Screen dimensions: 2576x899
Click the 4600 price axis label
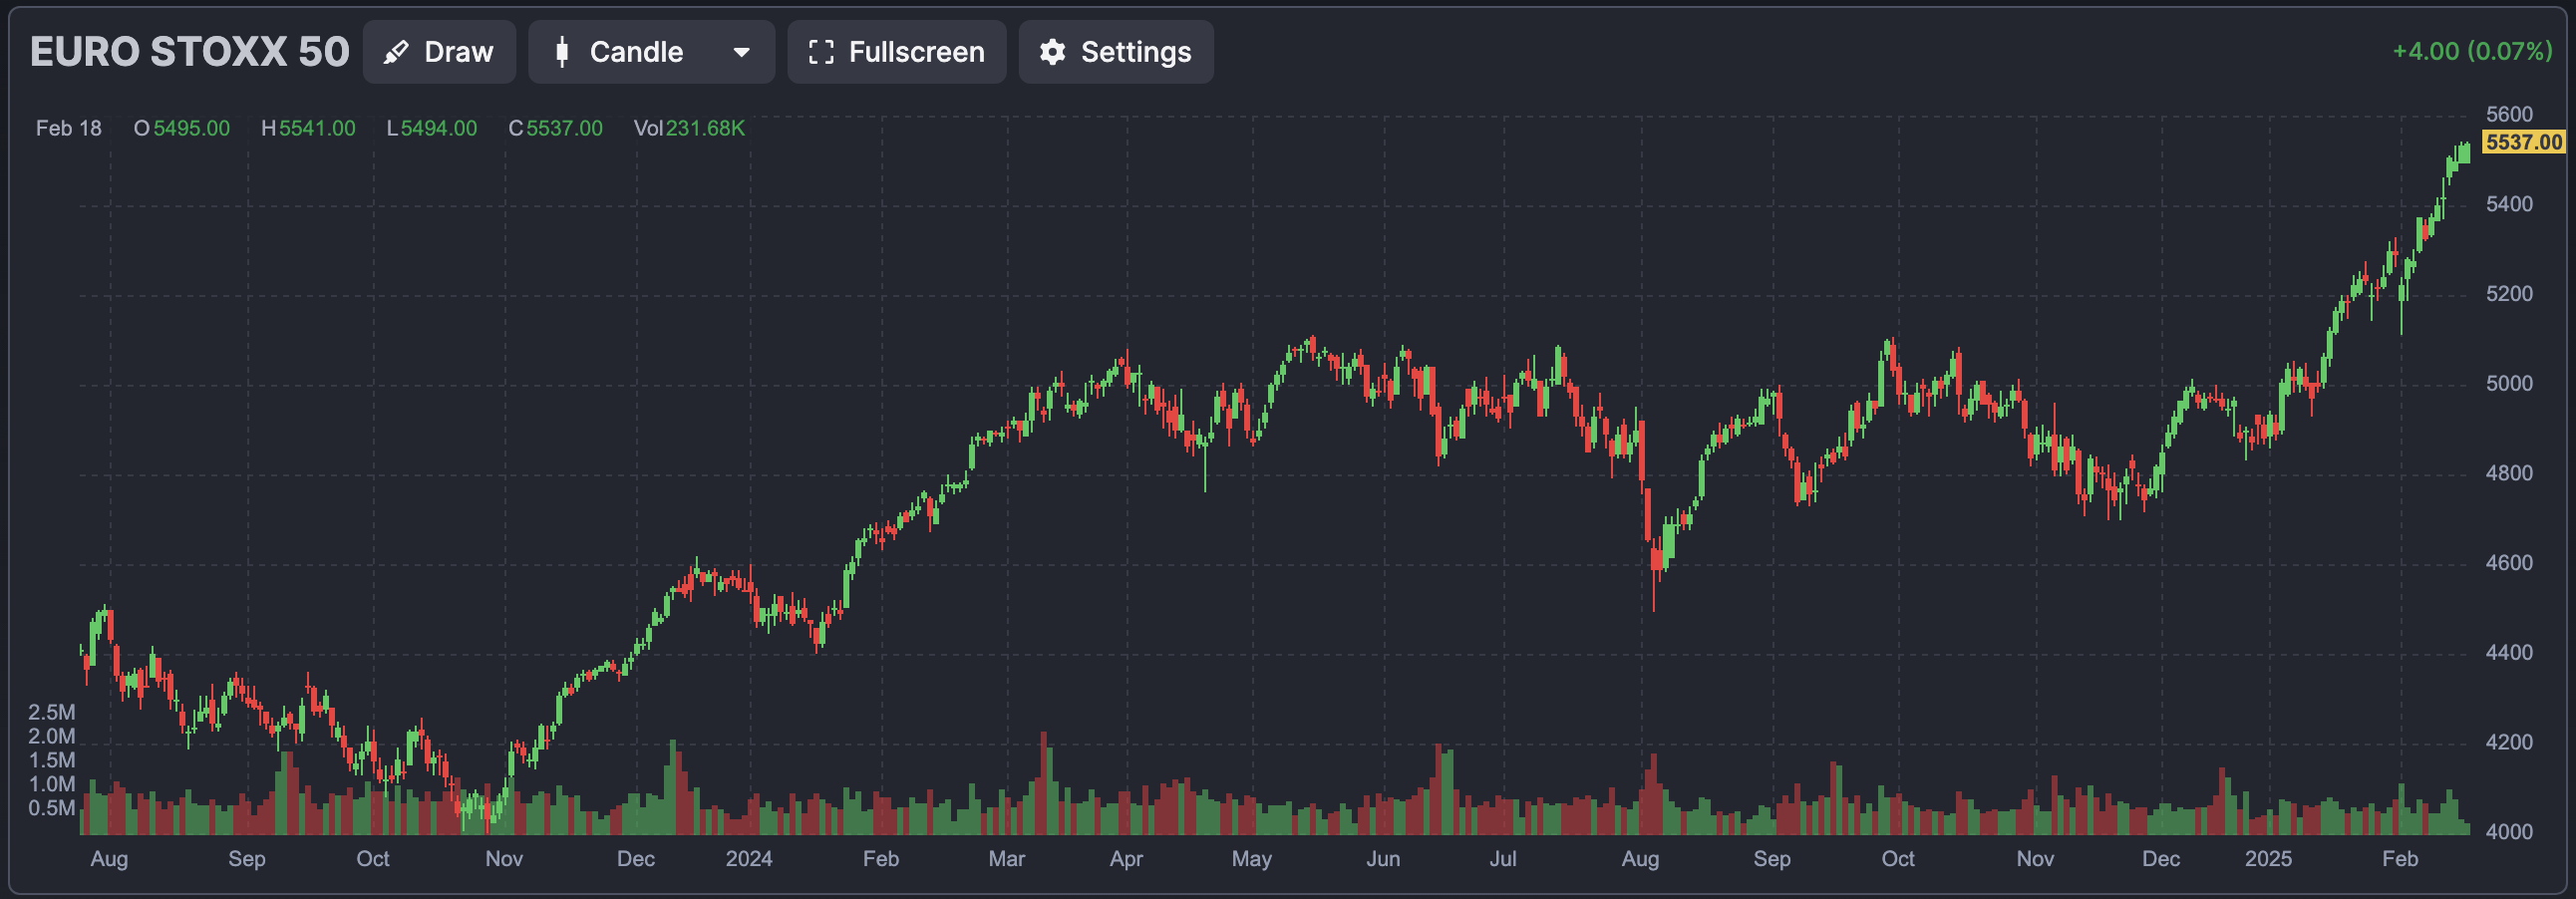pyautogui.click(x=2509, y=563)
